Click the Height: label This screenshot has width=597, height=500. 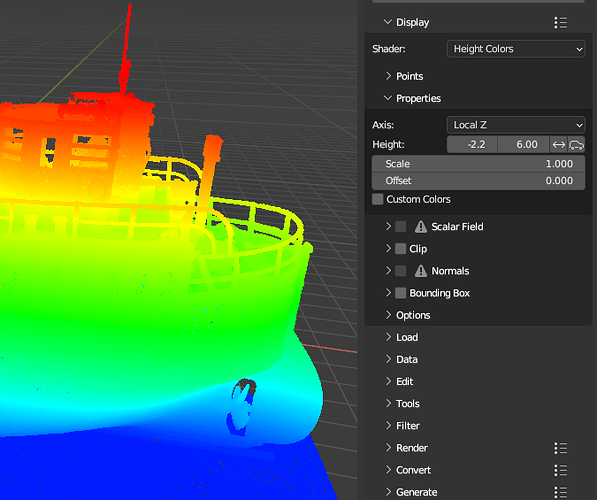[388, 145]
